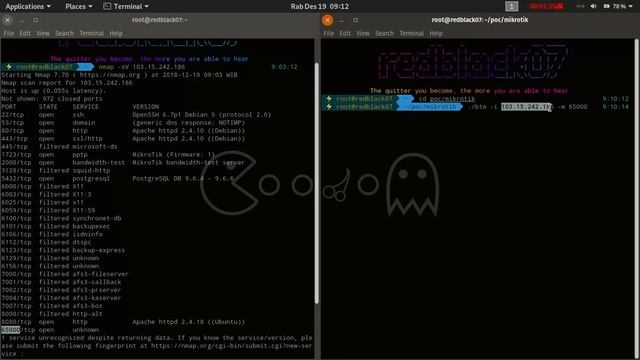Viewport: 640px width, 360px height.
Task: Open the Applications menu in the top bar
Action: [x=28, y=6]
